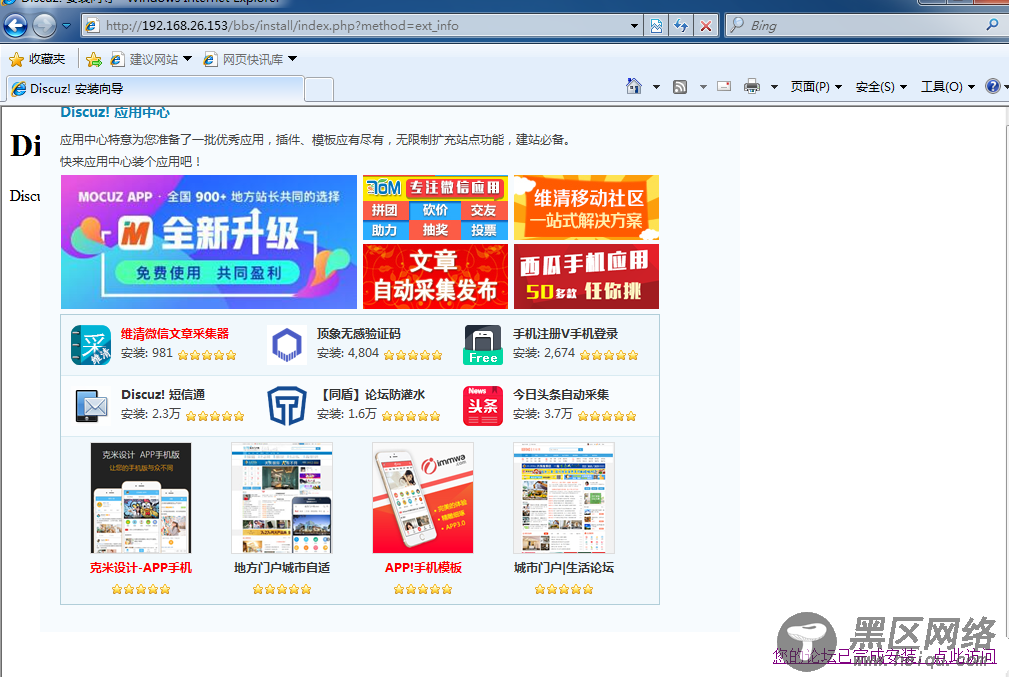The width and height of the screenshot is (1009, 677).
Task: Open the 地方门户城市自适 template link
Action: 282,568
